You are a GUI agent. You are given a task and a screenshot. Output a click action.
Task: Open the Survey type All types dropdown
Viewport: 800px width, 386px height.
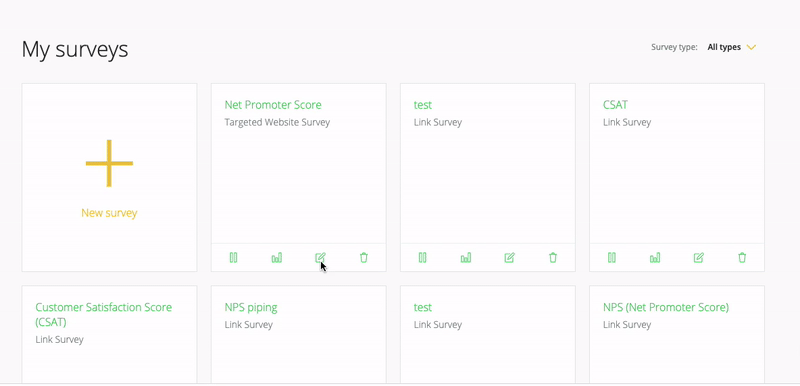point(731,47)
